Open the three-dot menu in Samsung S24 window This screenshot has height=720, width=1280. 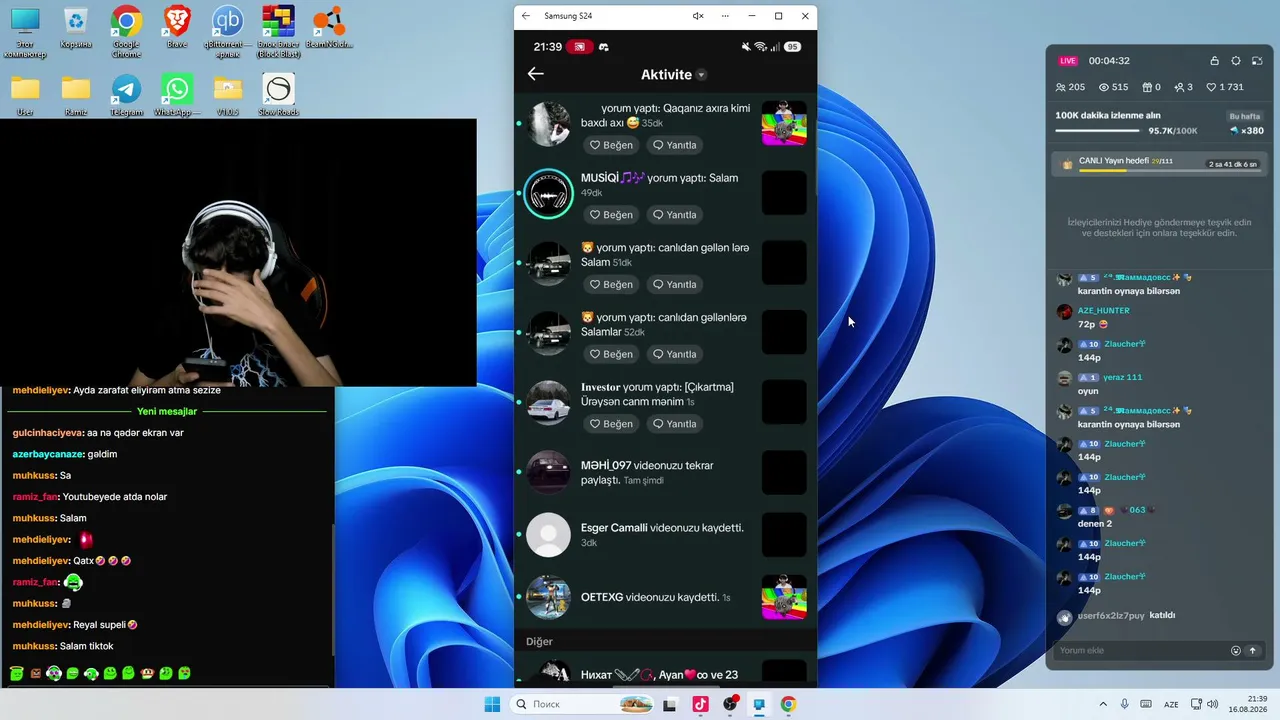click(725, 16)
